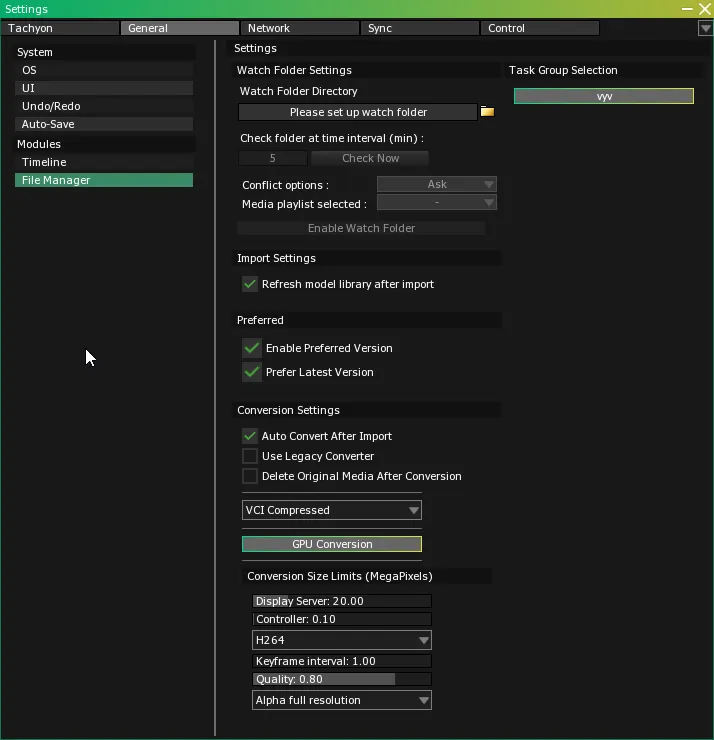Click the Check Now button
Screen dimensions: 714x740
(x=370, y=158)
